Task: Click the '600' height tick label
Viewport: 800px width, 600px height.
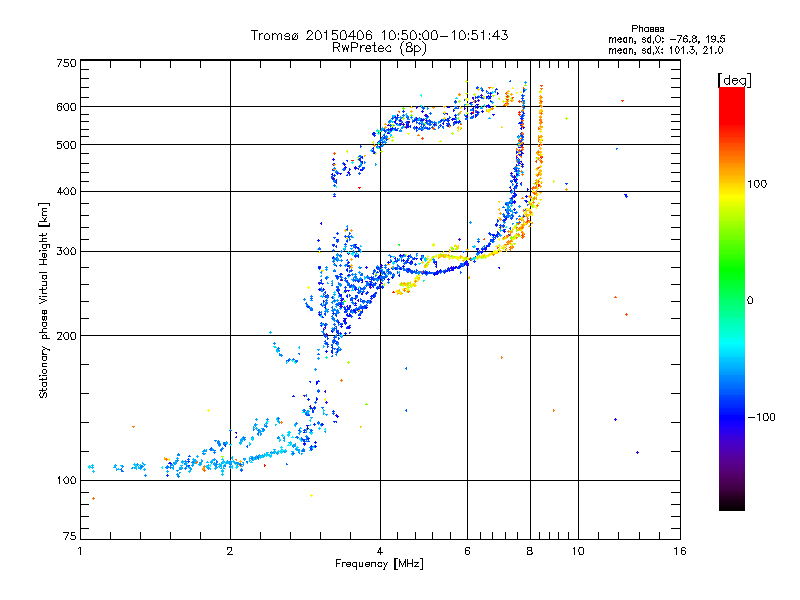Action: [66, 107]
